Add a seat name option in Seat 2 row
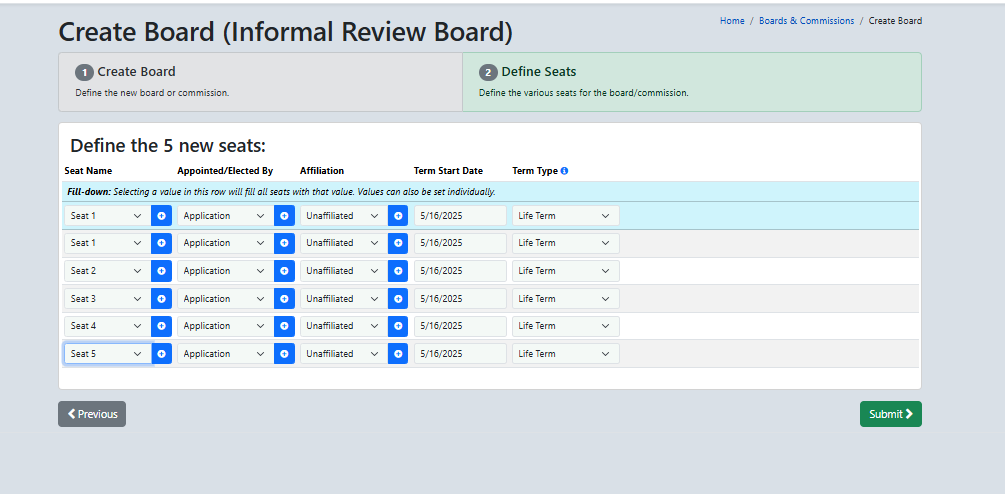 (x=162, y=271)
